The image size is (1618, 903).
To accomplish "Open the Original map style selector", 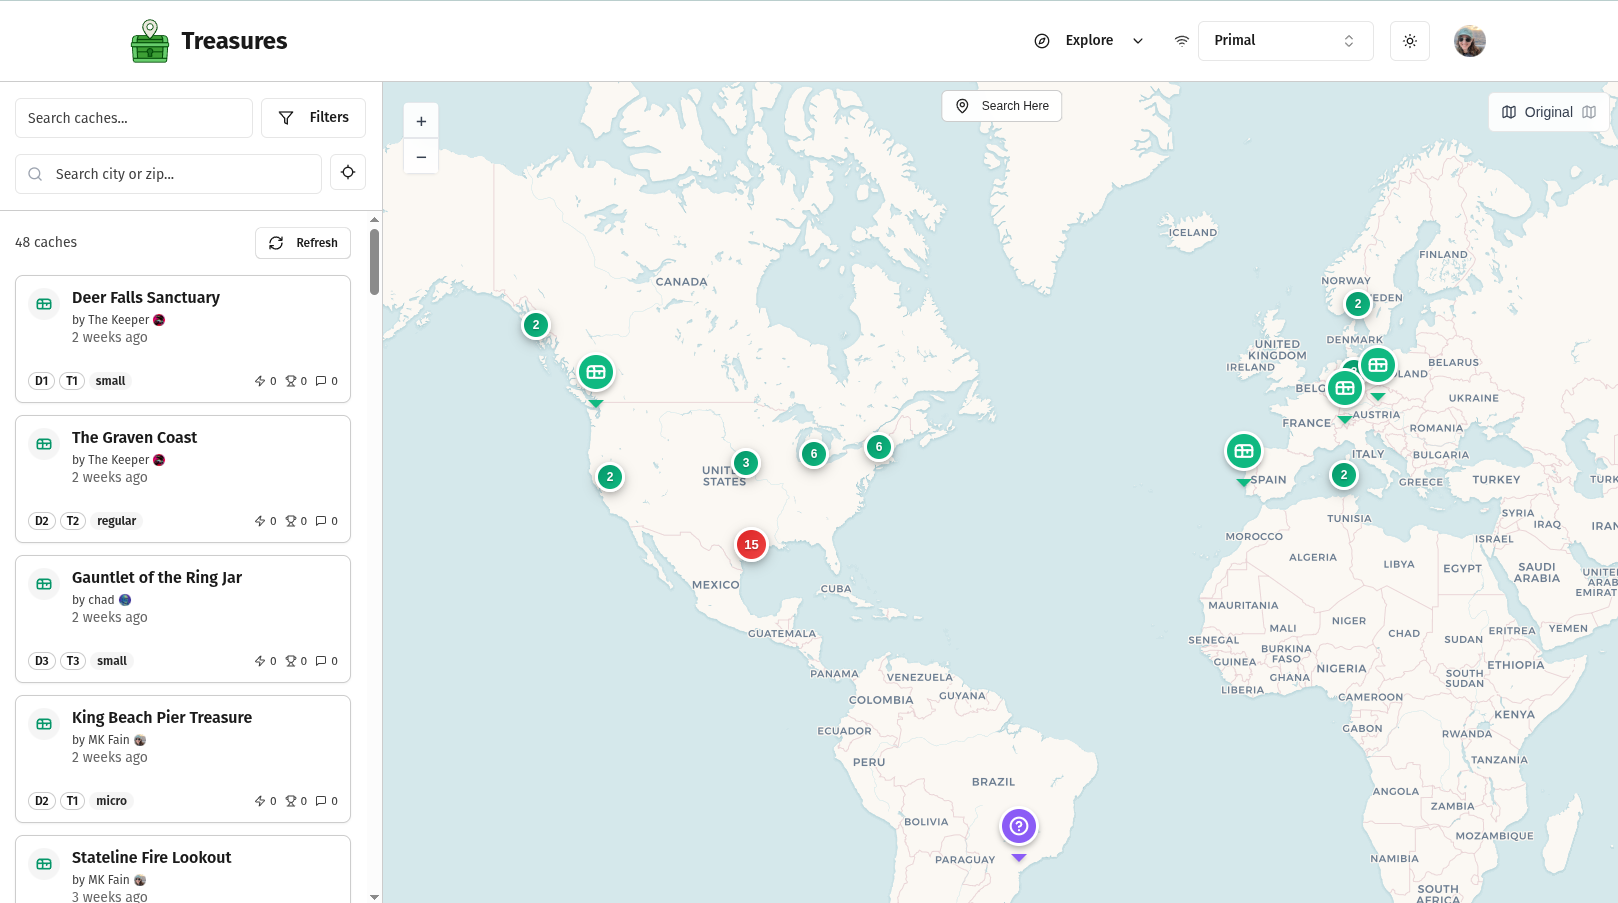I will coord(1548,112).
